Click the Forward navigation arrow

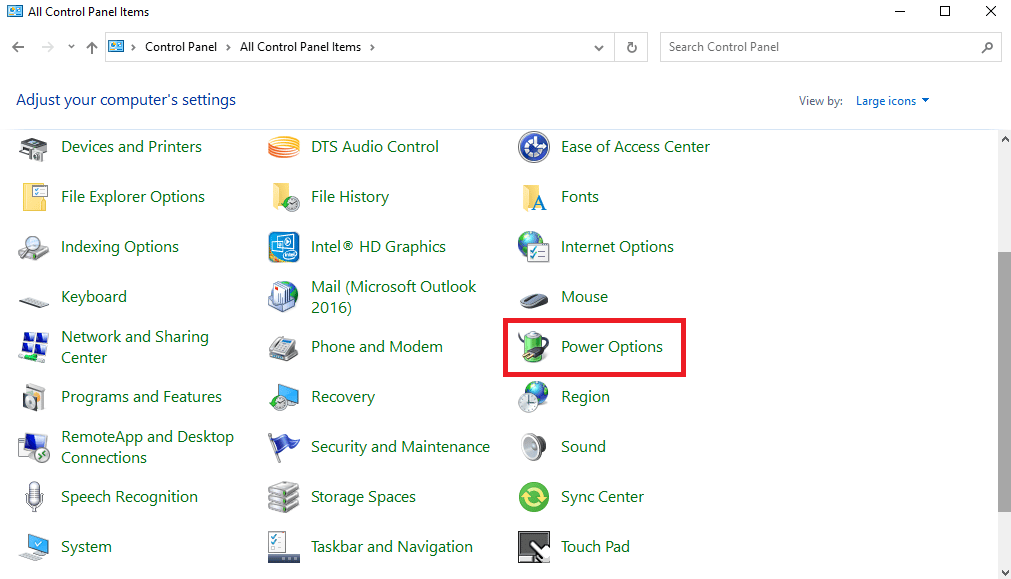tap(48, 47)
